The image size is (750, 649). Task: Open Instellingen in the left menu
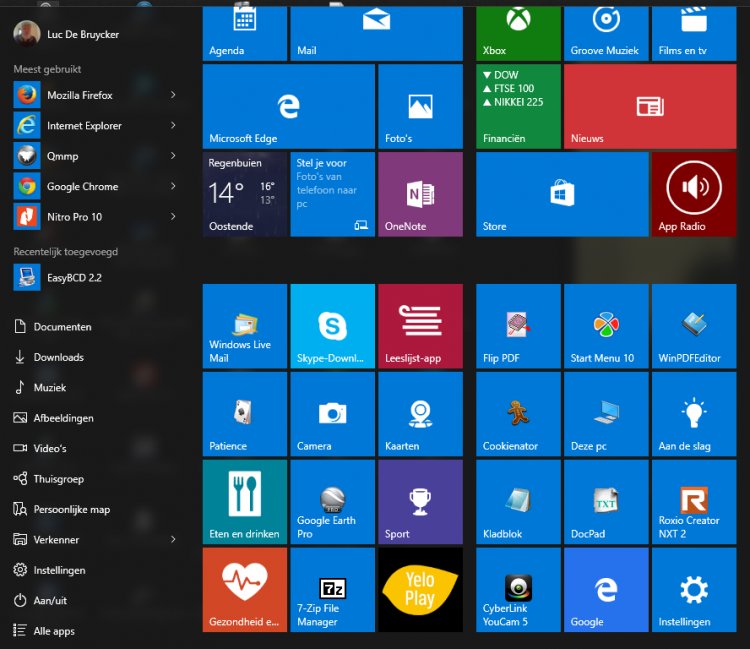coord(59,570)
